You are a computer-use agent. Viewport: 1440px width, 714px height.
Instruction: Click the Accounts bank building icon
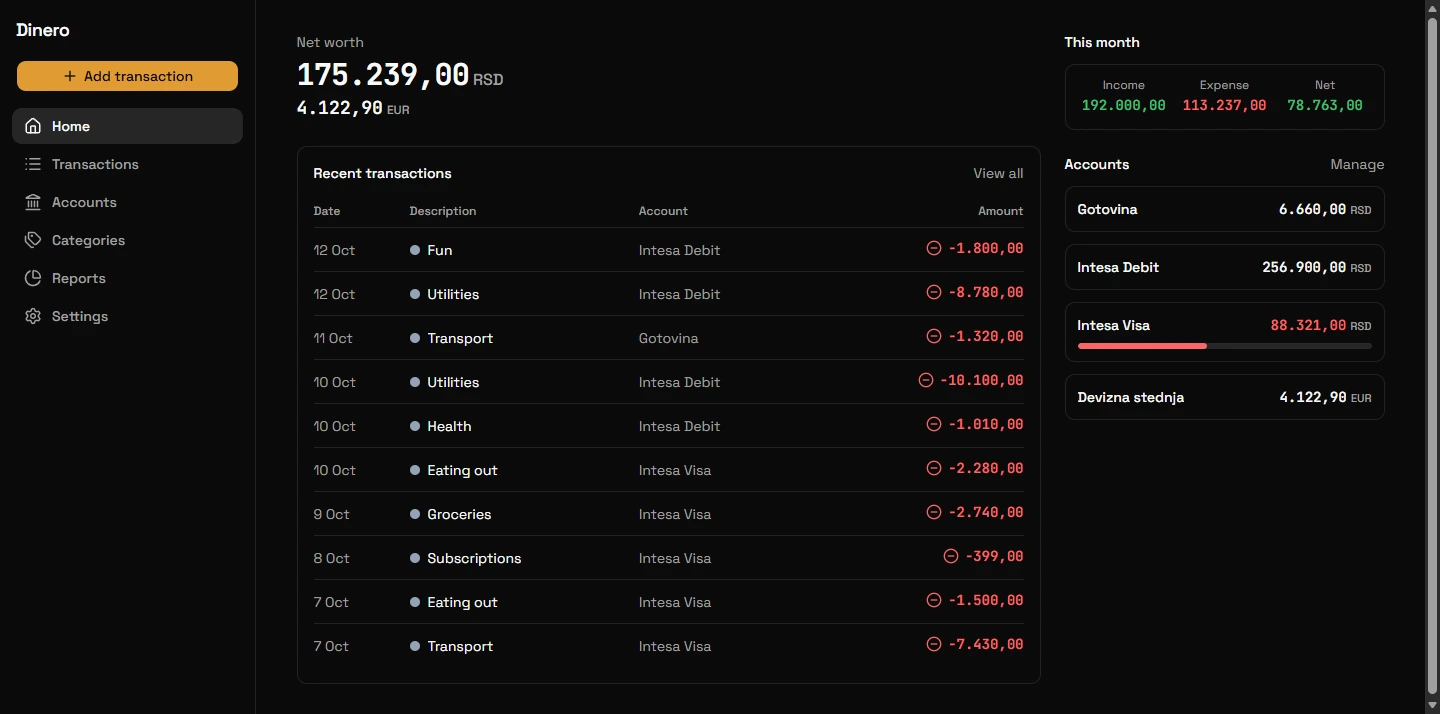(33, 202)
